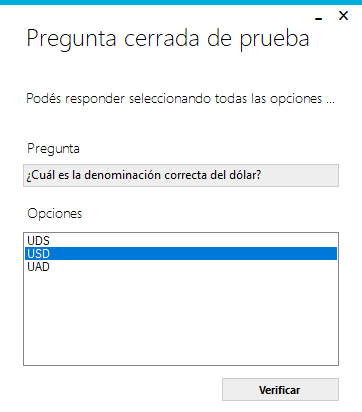Image resolution: width=362 pixels, height=412 pixels.
Task: Click the Opciones label
Action: [x=54, y=214]
